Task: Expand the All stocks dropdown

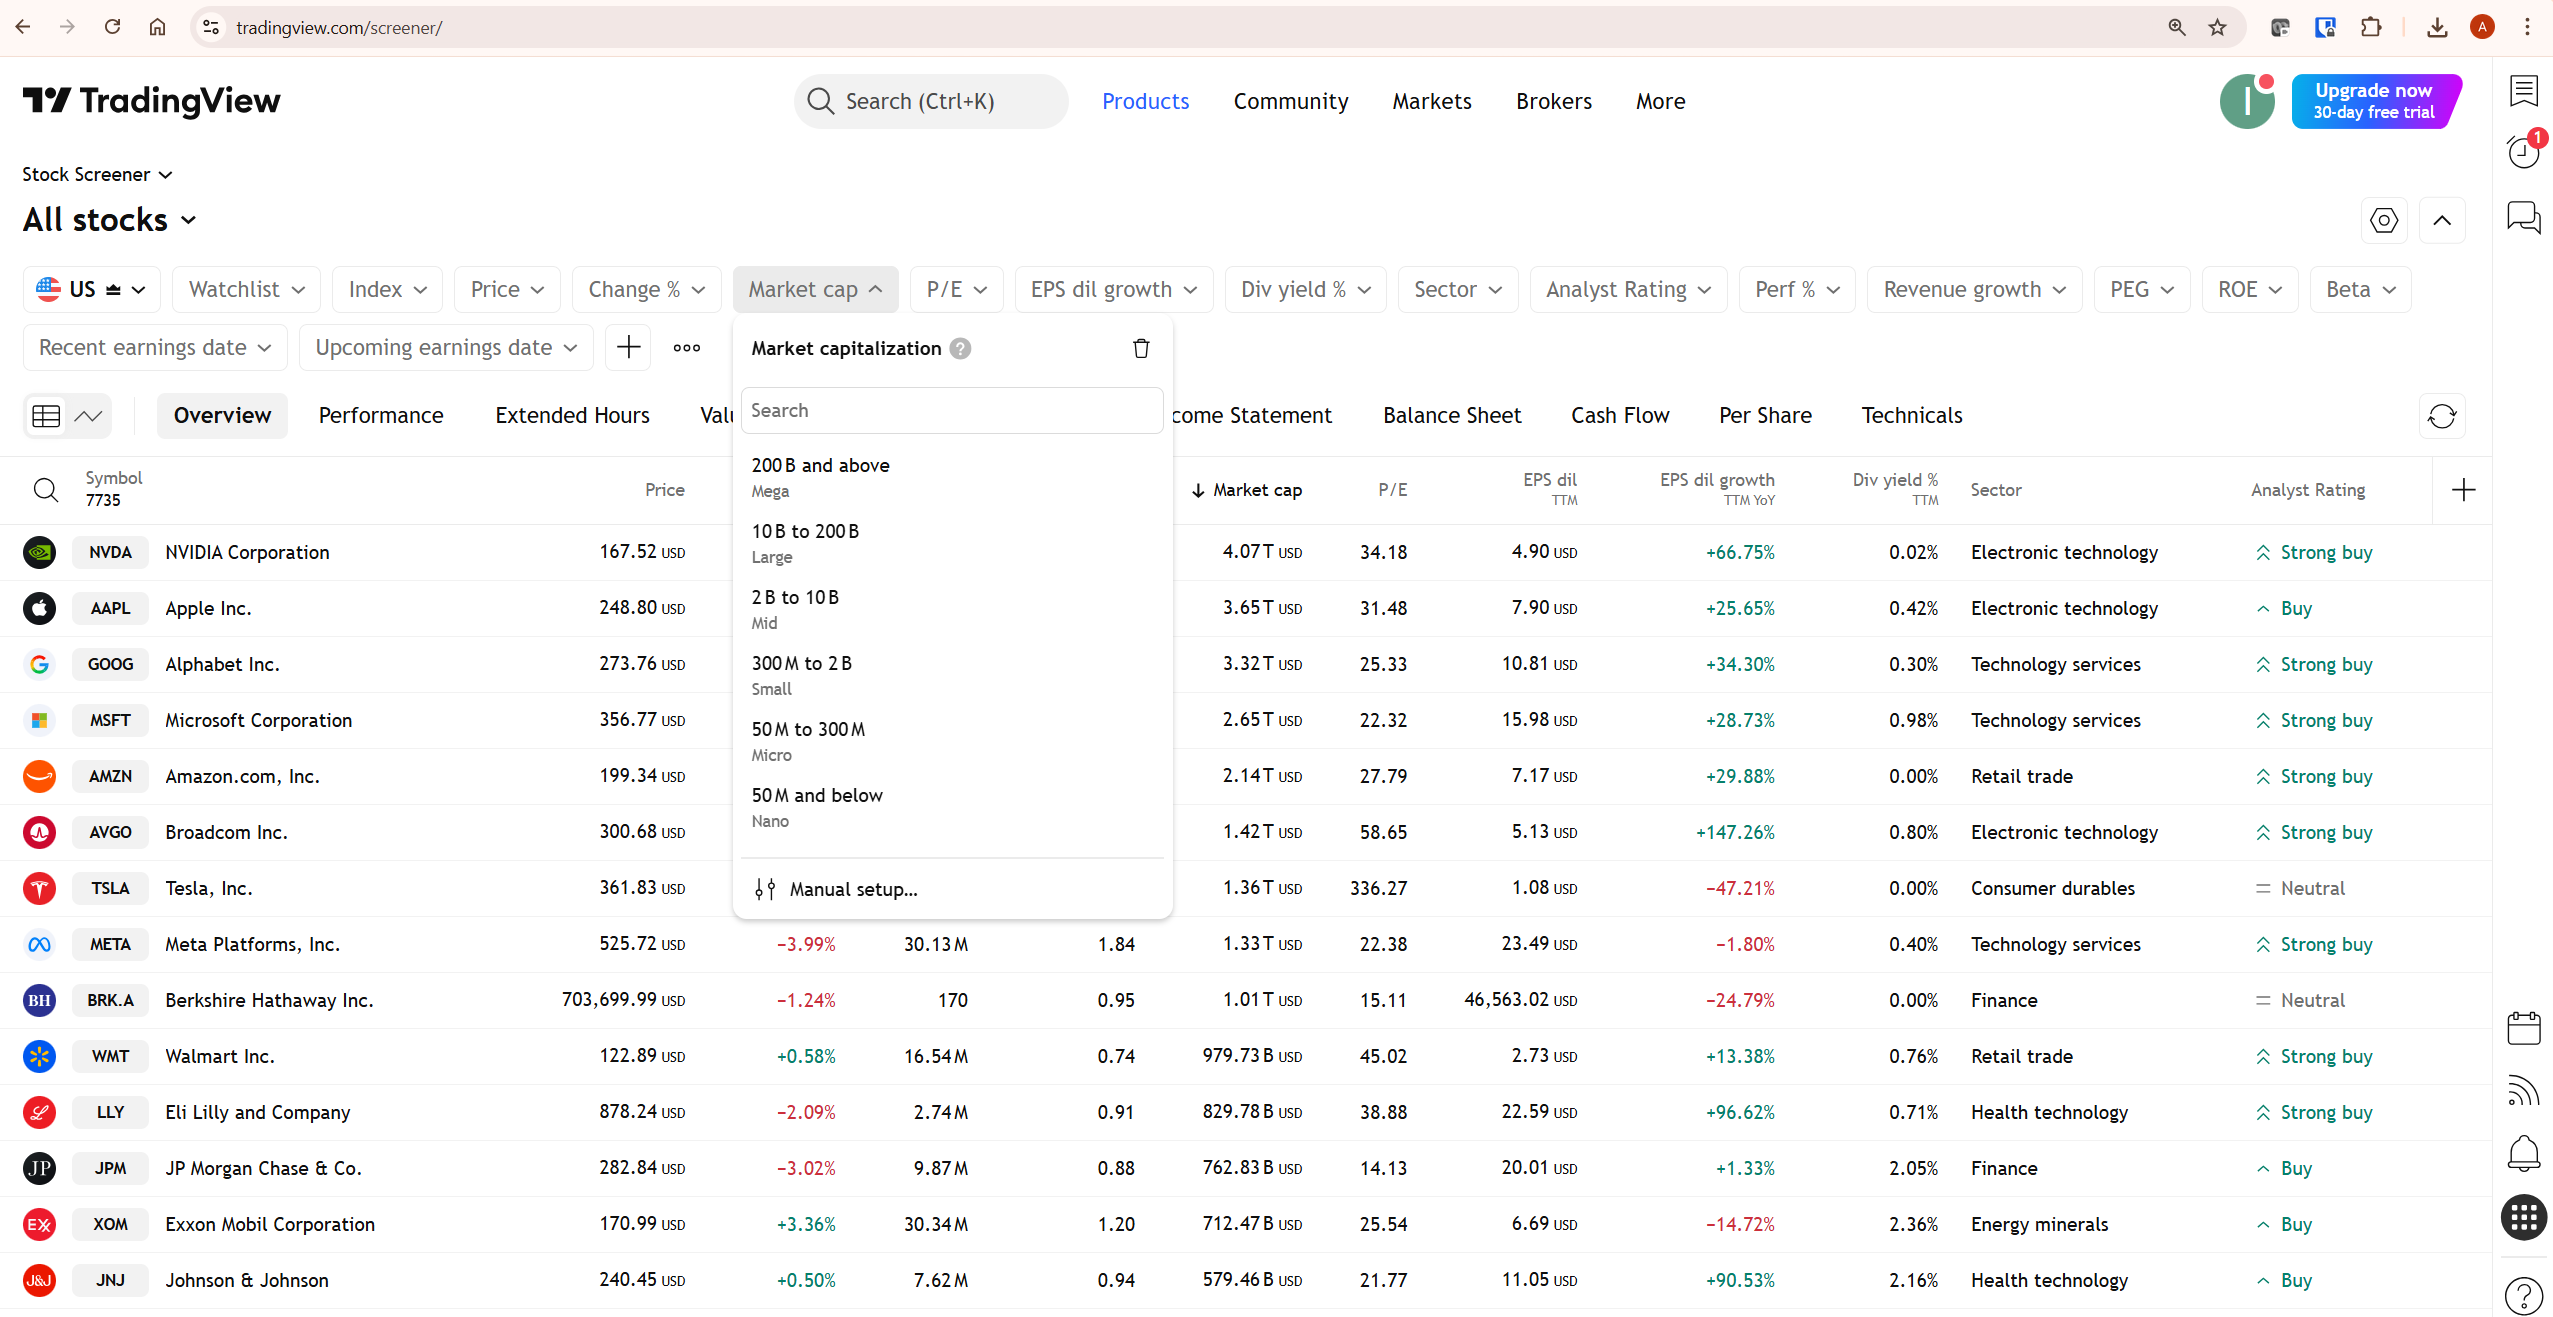Action: coord(108,219)
